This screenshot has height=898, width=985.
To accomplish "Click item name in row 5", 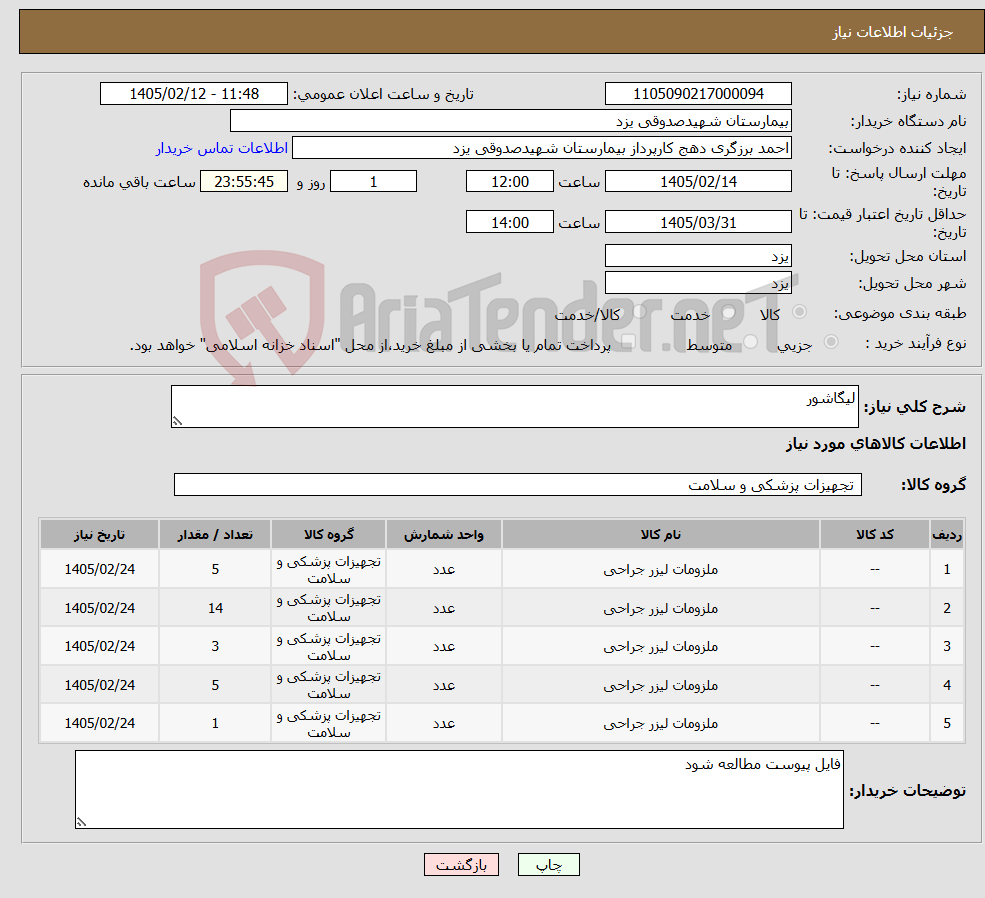I will 660,723.
